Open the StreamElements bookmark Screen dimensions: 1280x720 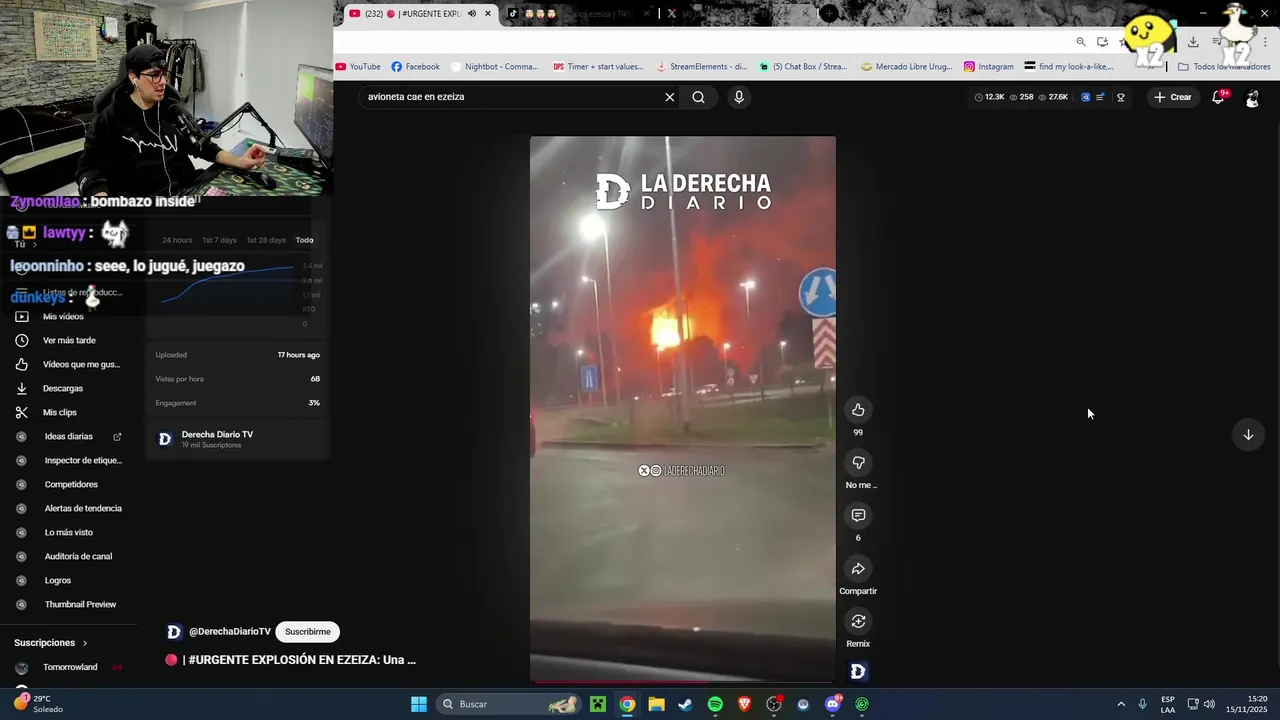(x=701, y=67)
